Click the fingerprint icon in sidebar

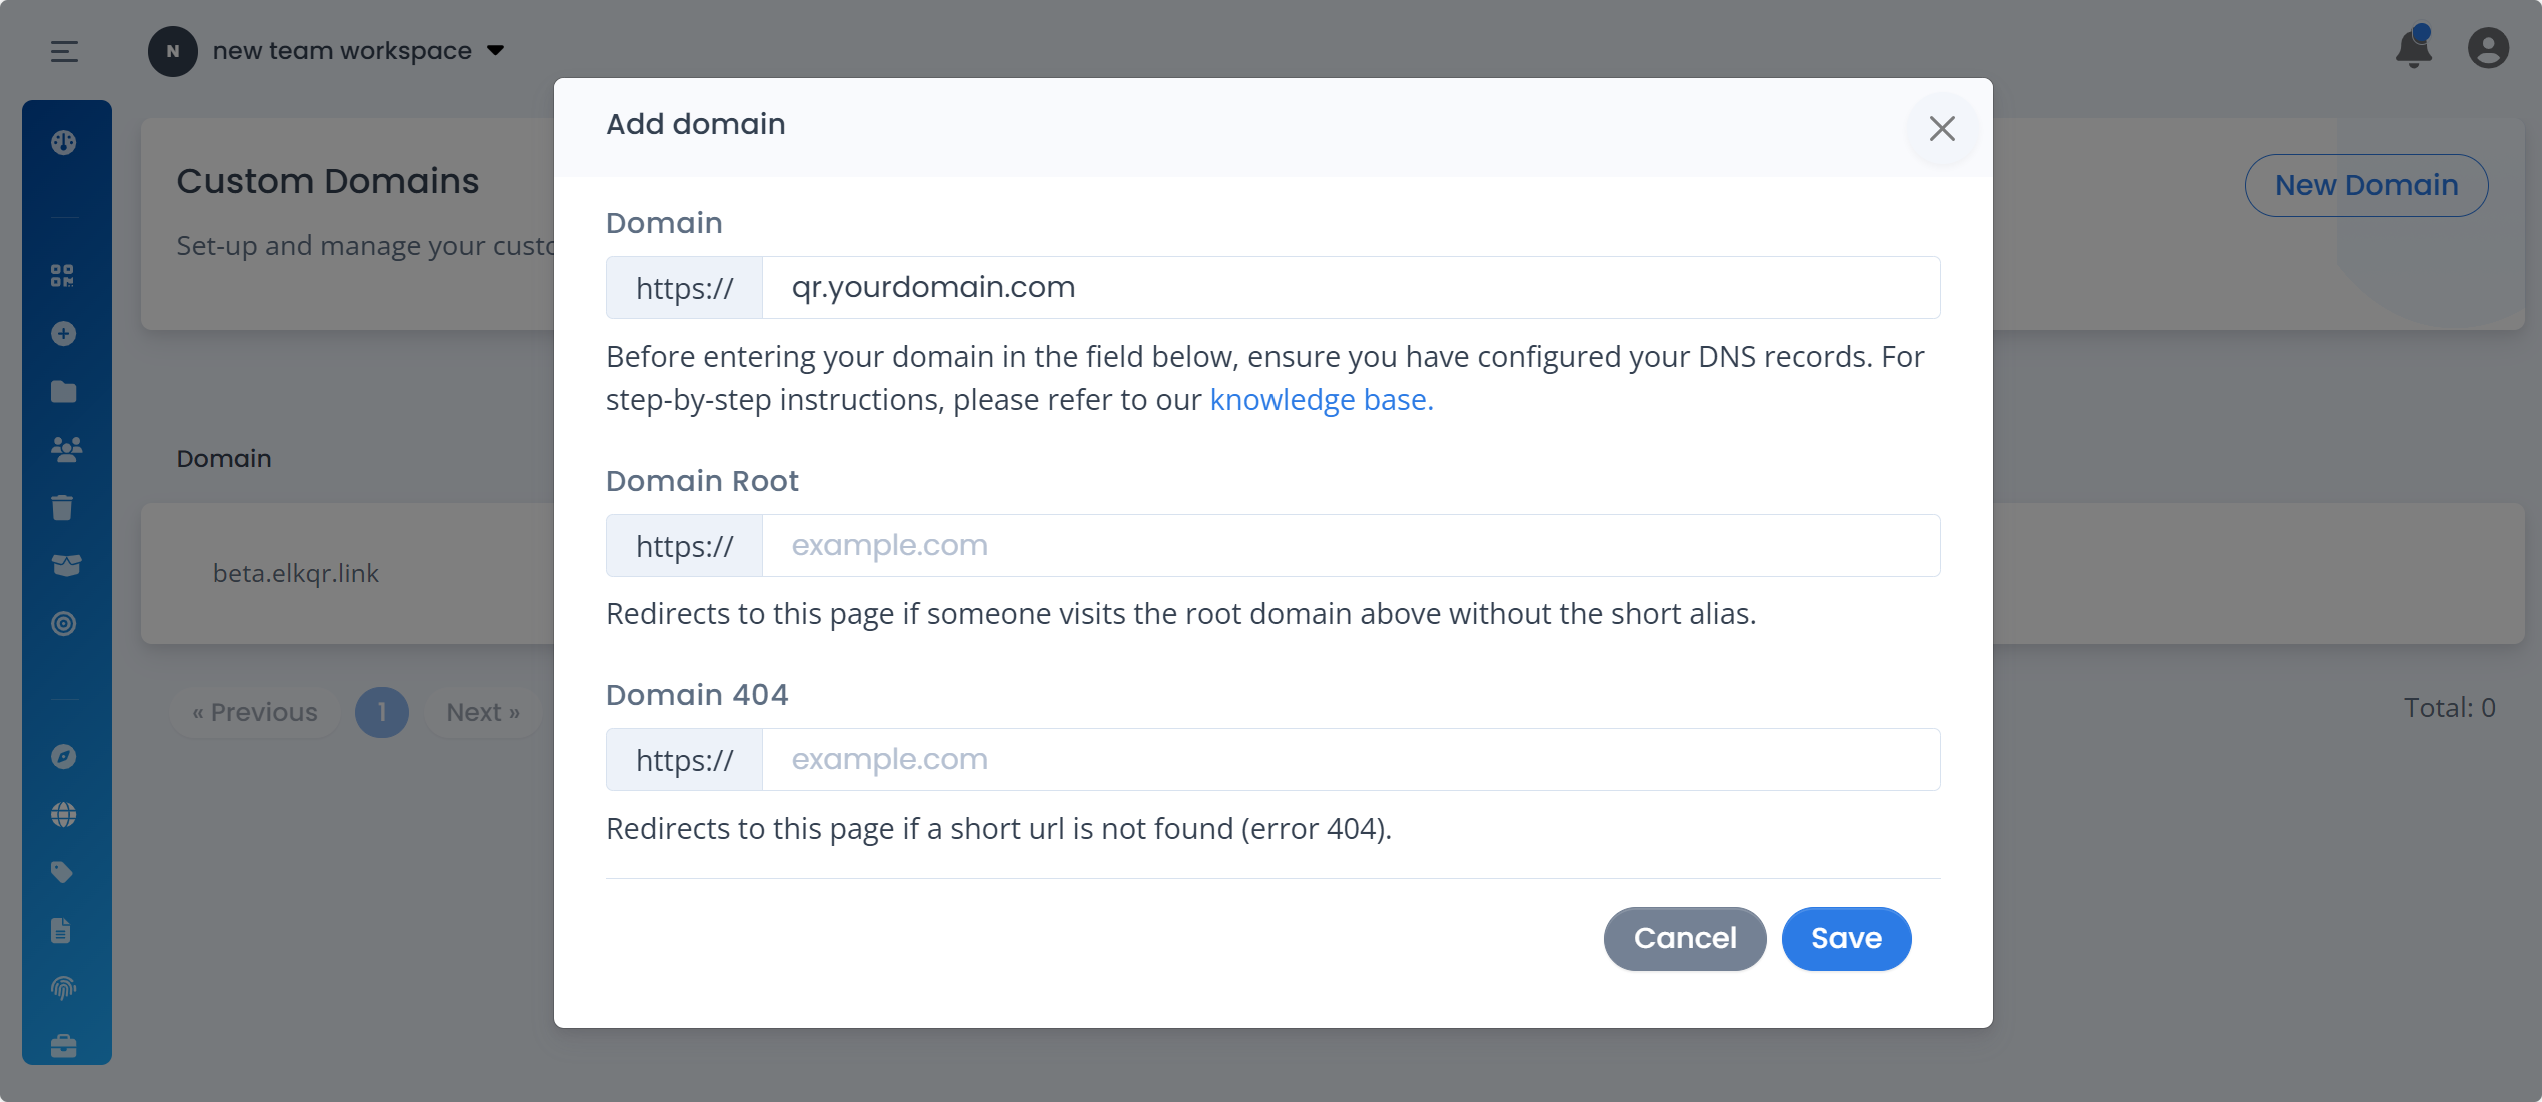click(x=64, y=989)
